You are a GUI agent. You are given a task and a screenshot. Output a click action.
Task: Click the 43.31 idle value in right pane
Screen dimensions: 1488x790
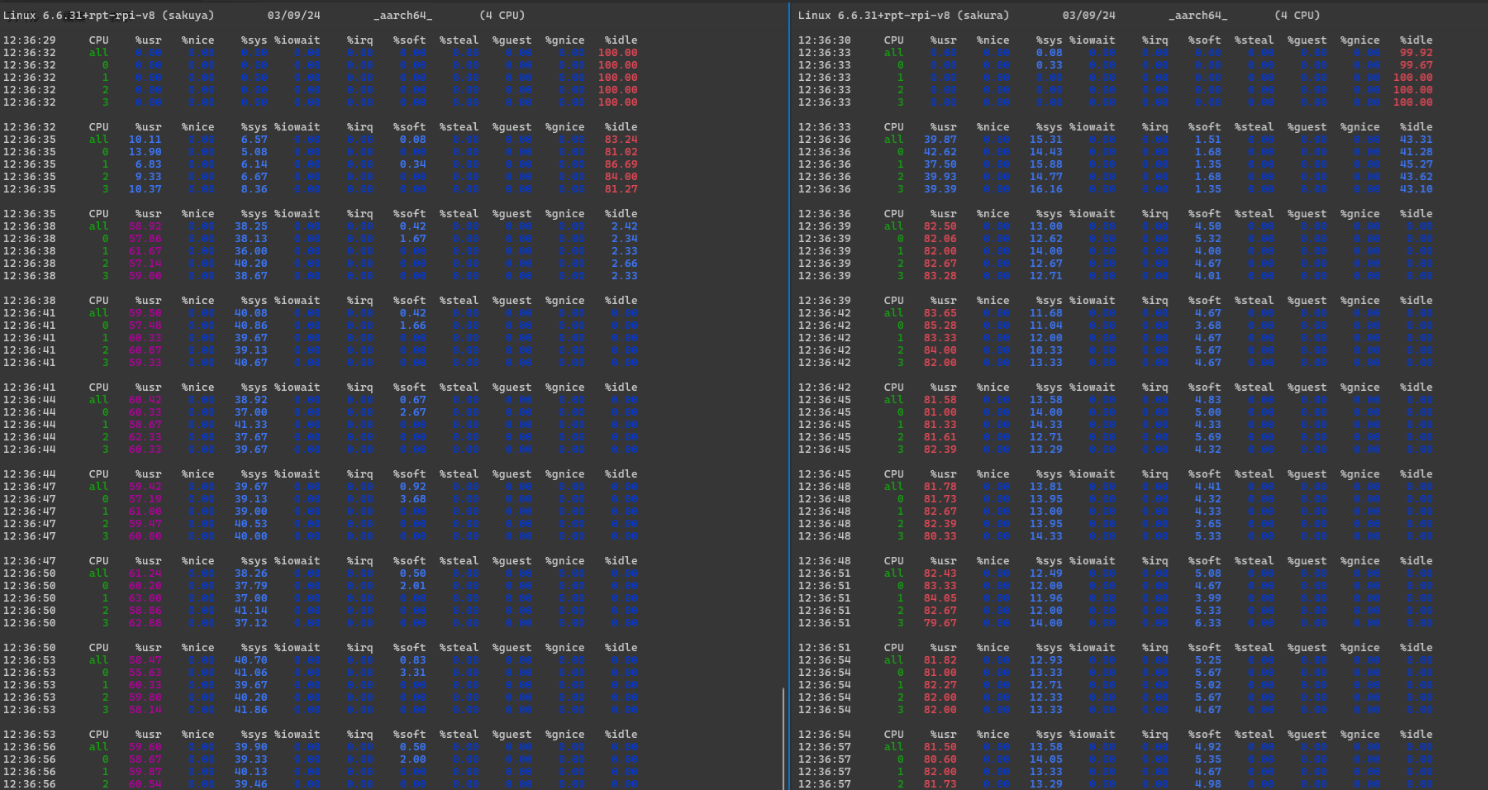coord(1415,140)
